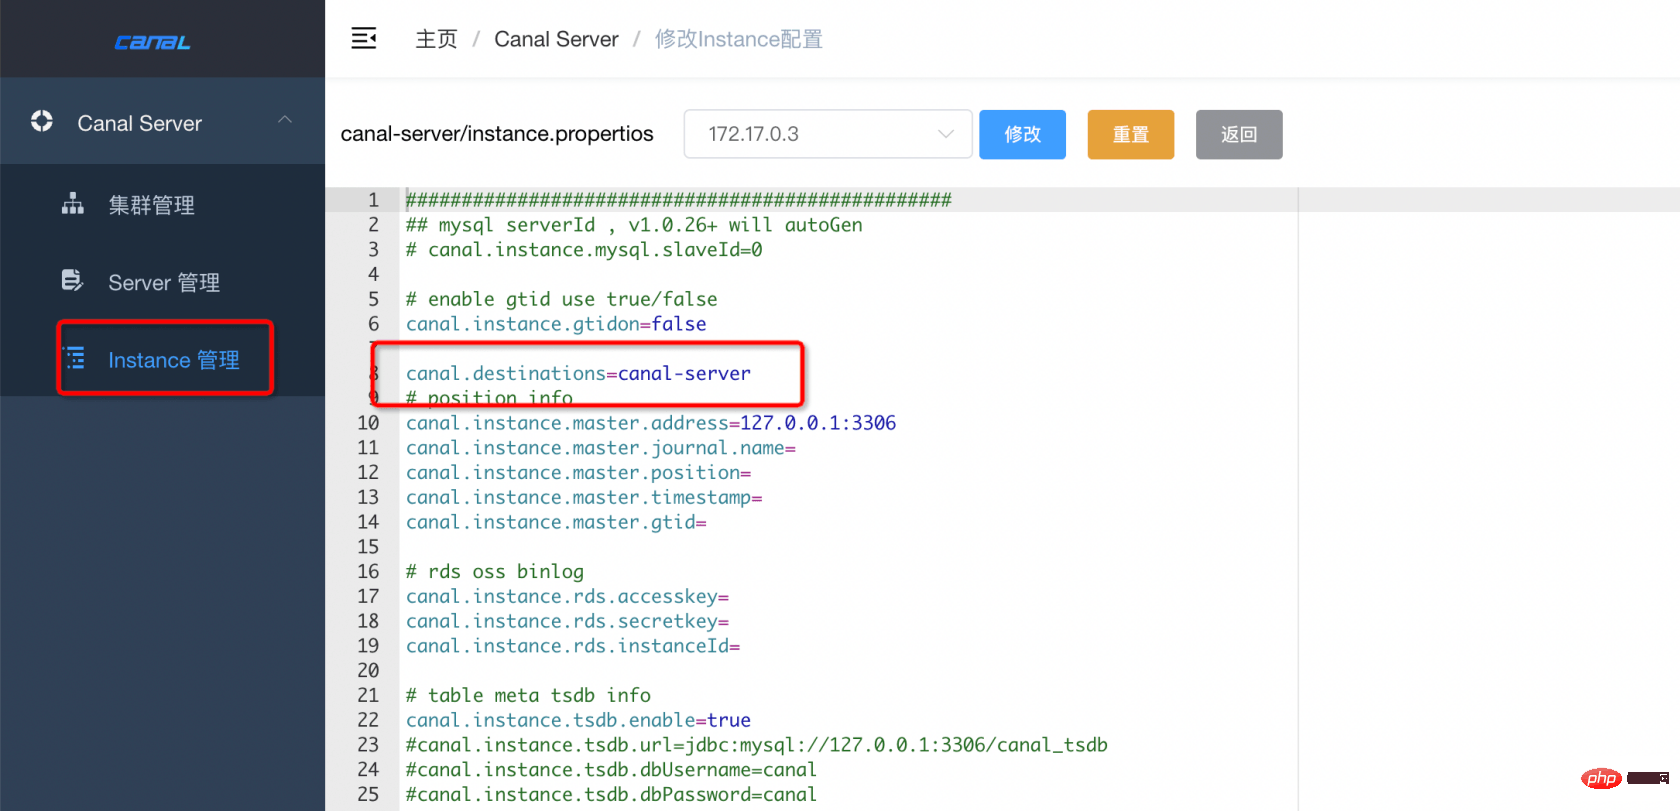The height and width of the screenshot is (811, 1680).
Task: Click line canal.destinations=canal-server
Action: 578,373
